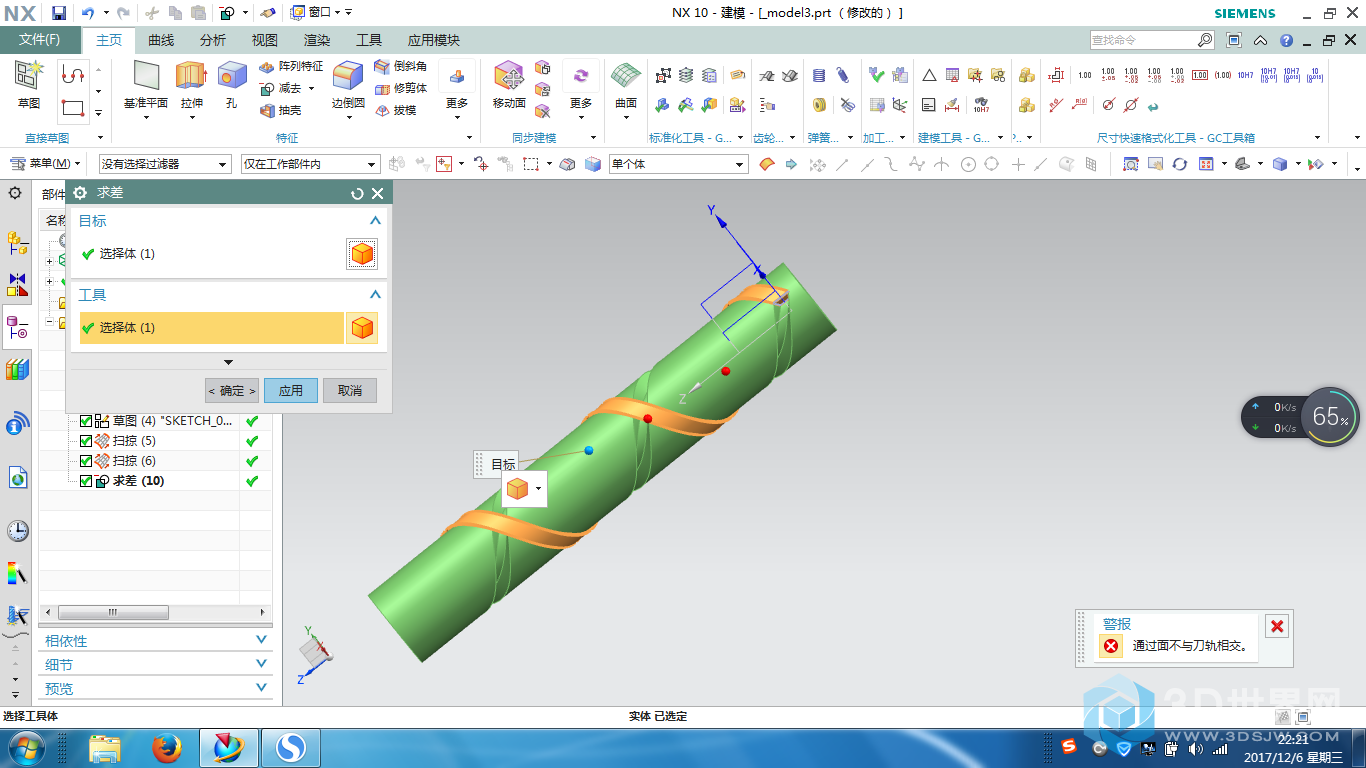Open the Sogou browser taskbar icon
This screenshot has width=1366, height=768.
(290, 748)
